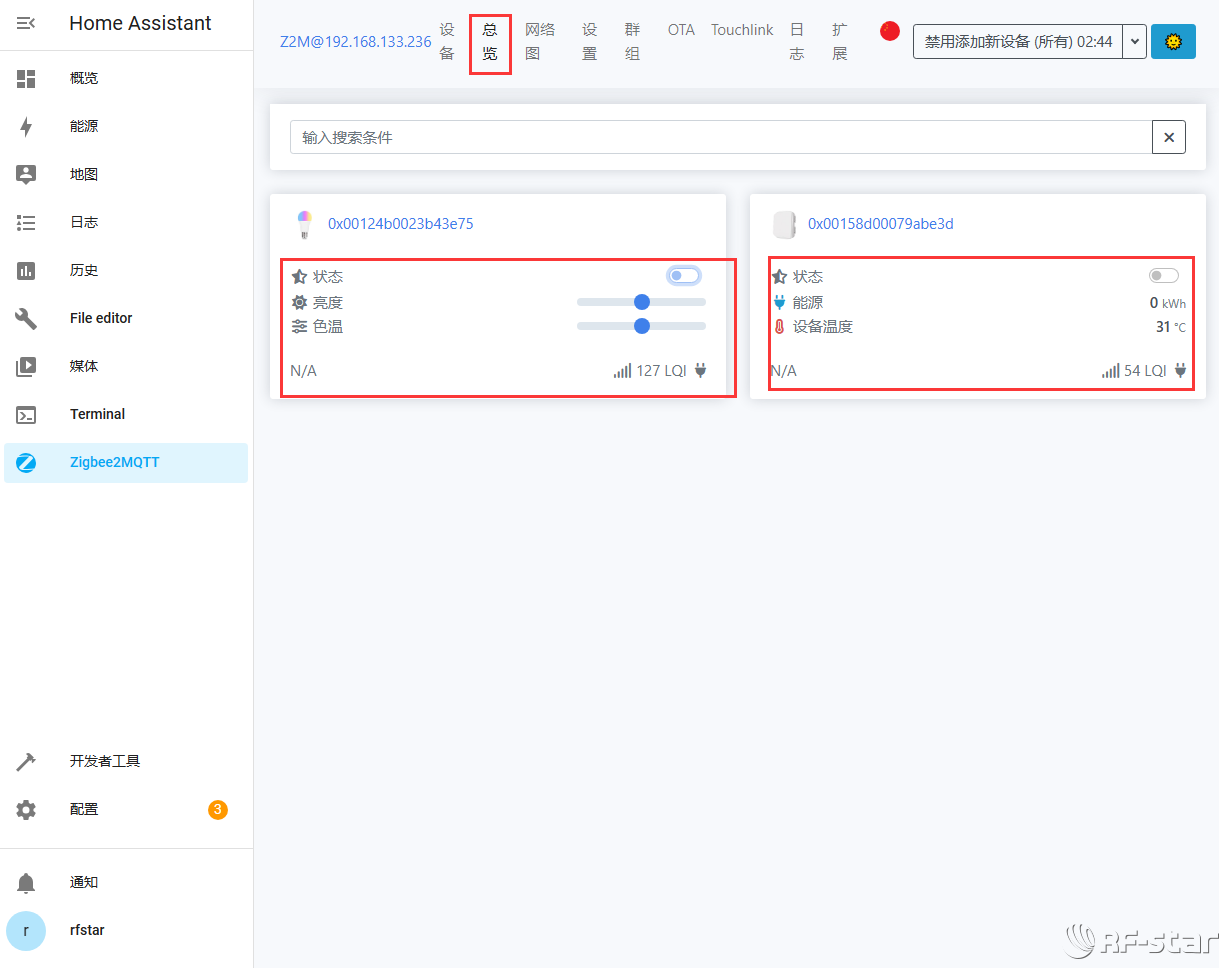The height and width of the screenshot is (968, 1219).
Task: Open the Terminal console icon
Action: (x=26, y=415)
